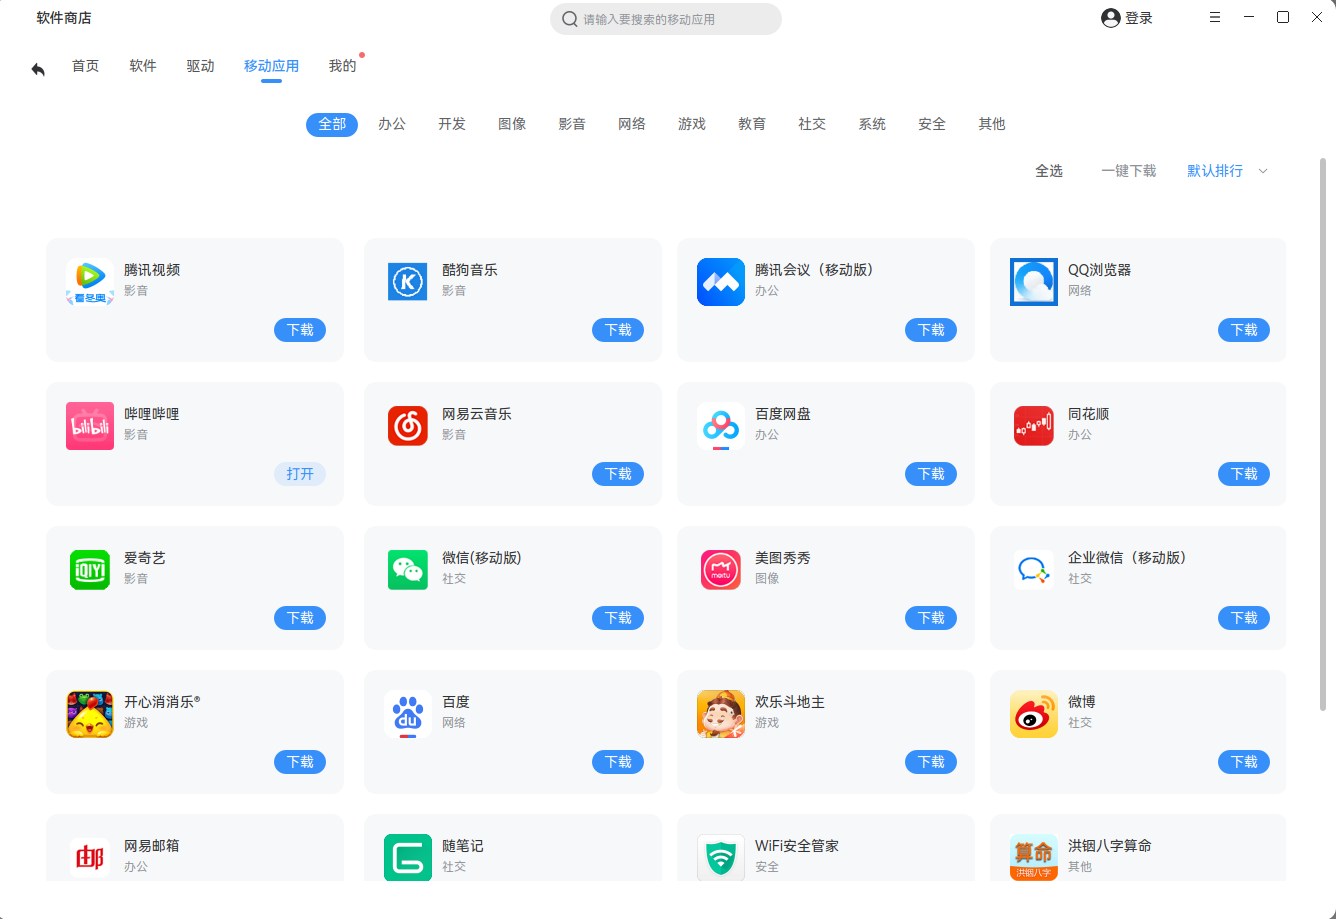Click the Meitu (美图秀秀) app icon

(721, 570)
